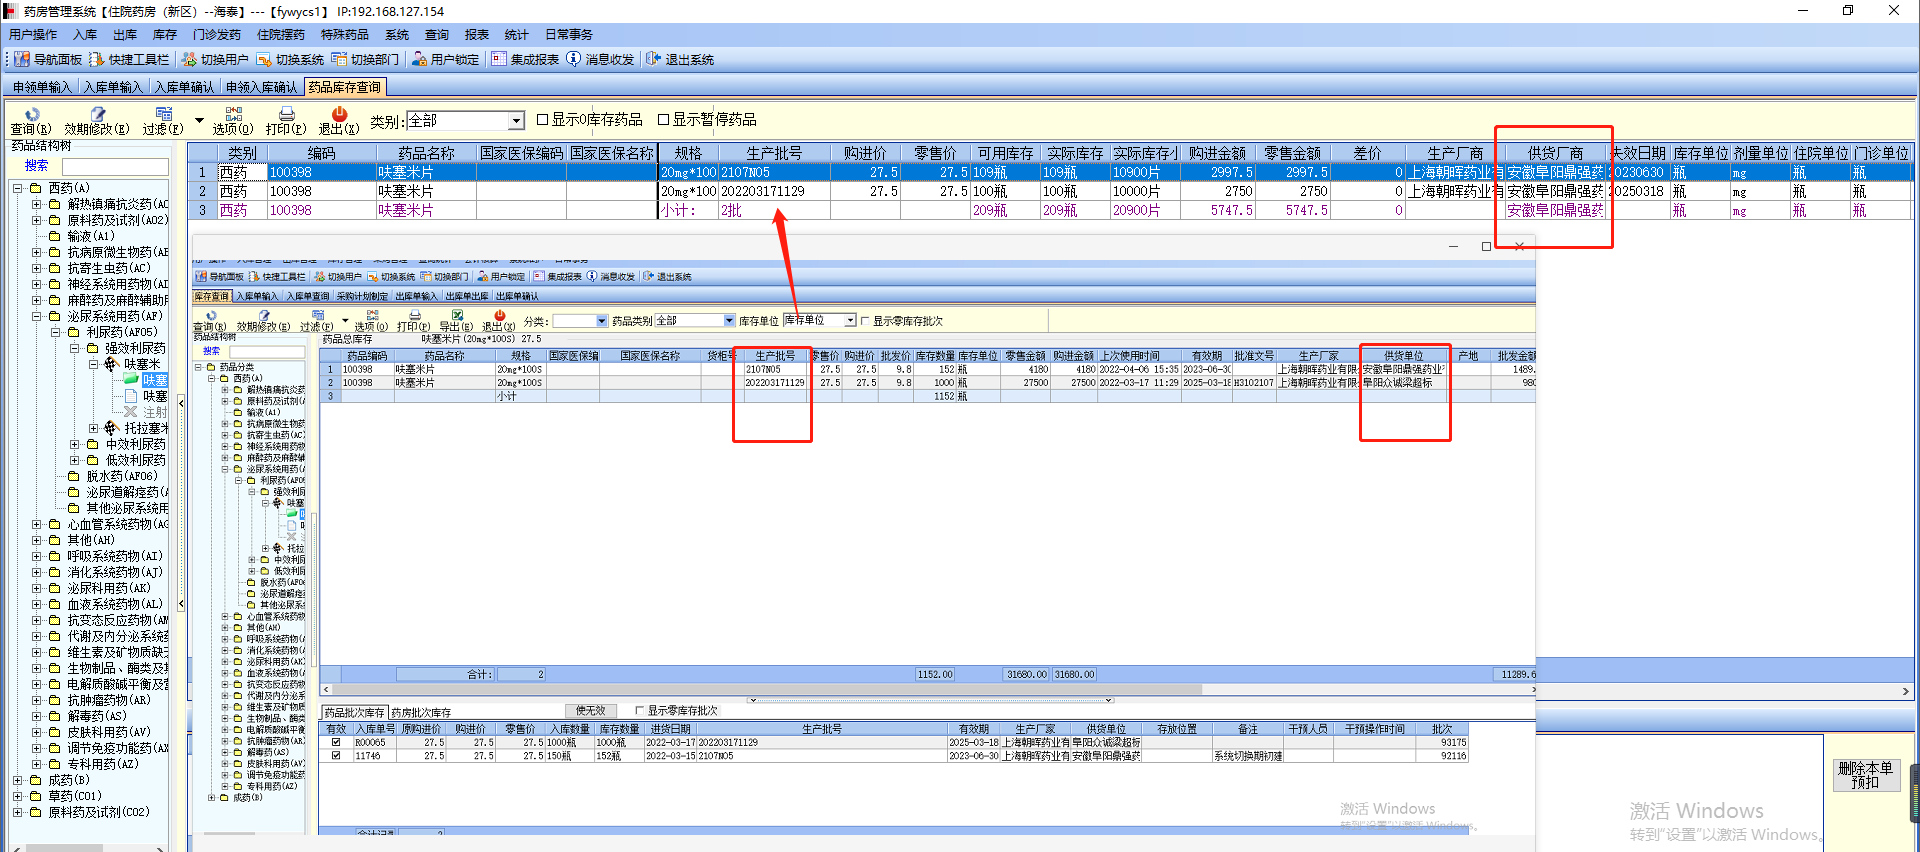Open 效期修改(E) edit tool
Image resolution: width=1920 pixels, height=852 pixels.
tap(97, 115)
